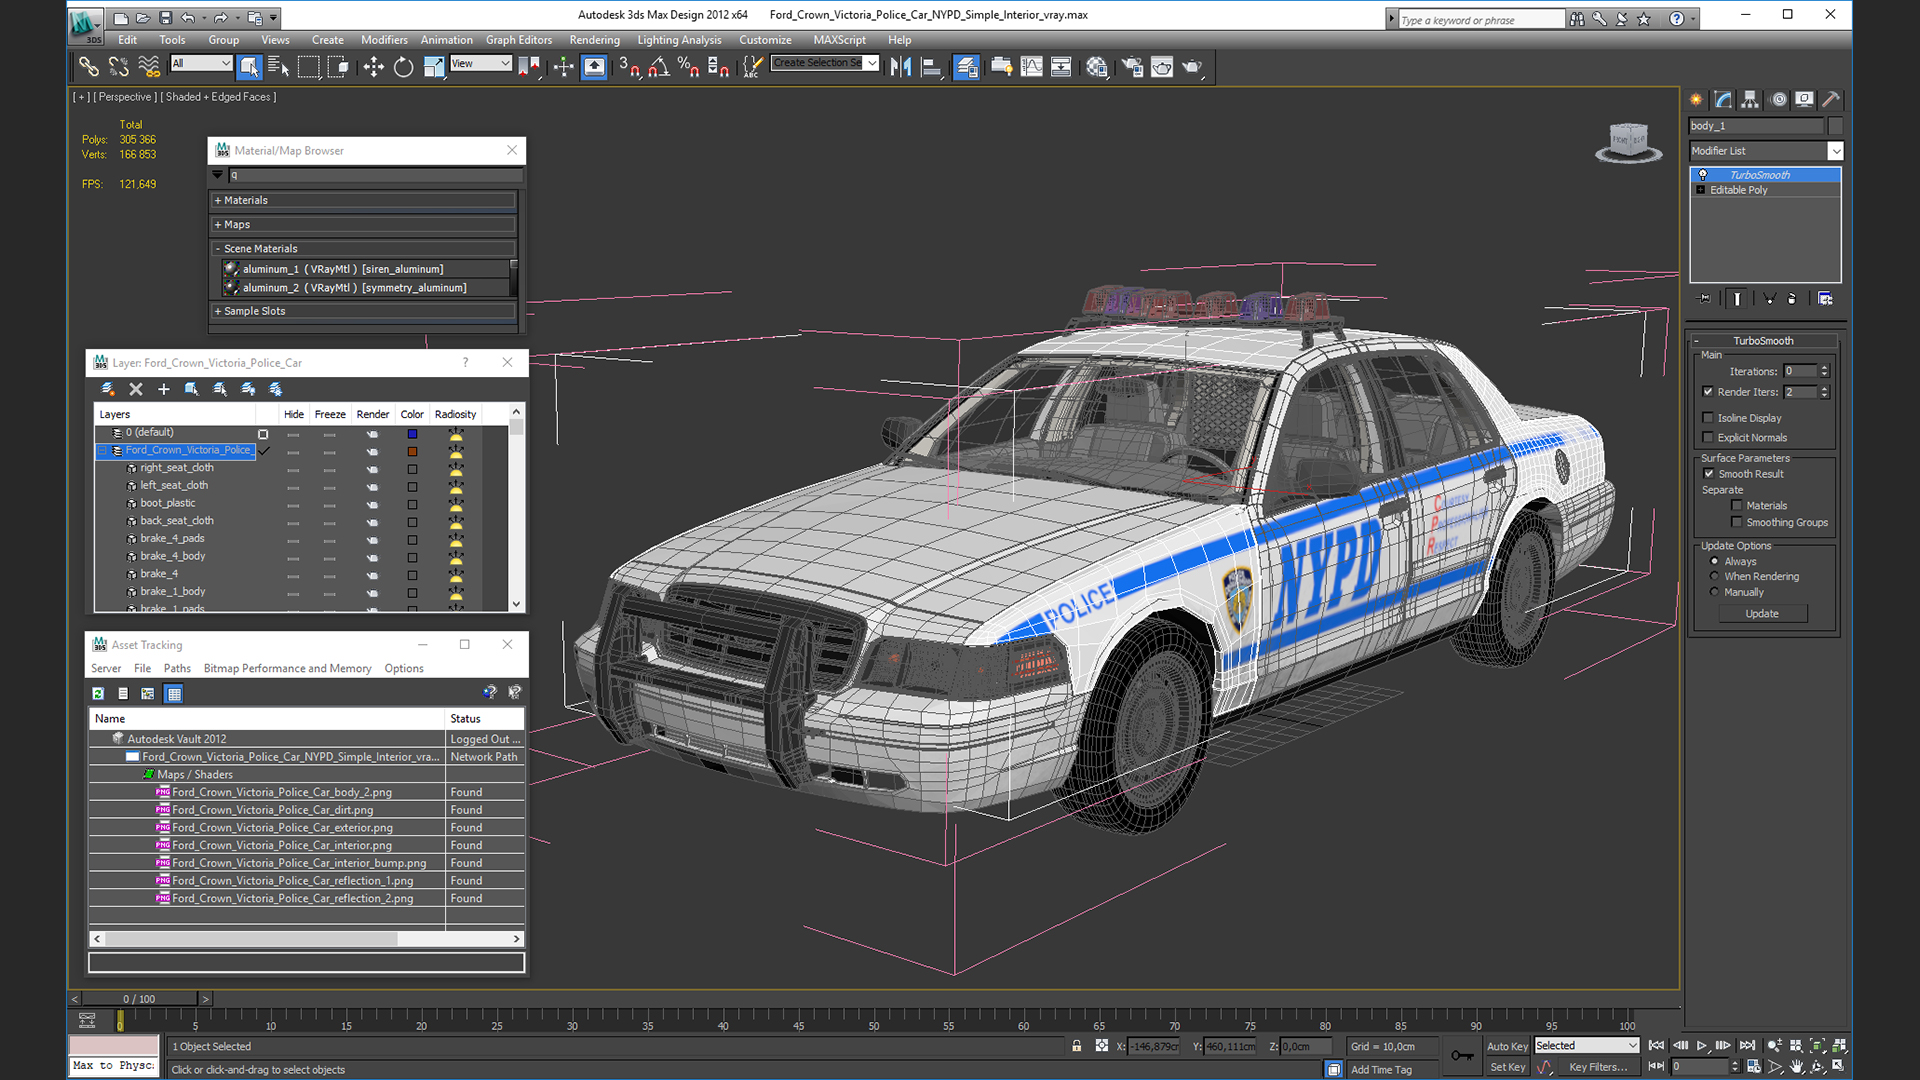This screenshot has width=1920, height=1080.
Task: Click the Auto Key button
Action: point(1507,1046)
